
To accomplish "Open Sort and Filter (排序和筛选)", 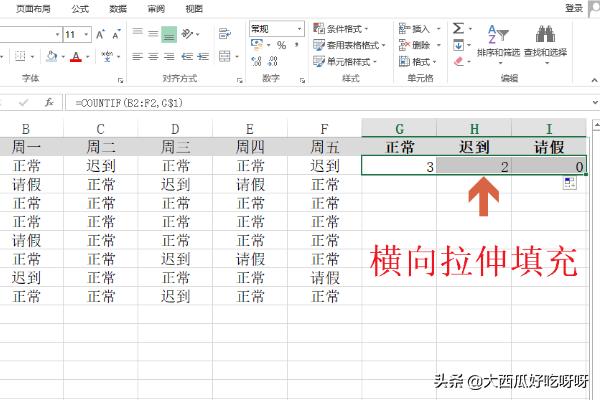I will (491, 45).
